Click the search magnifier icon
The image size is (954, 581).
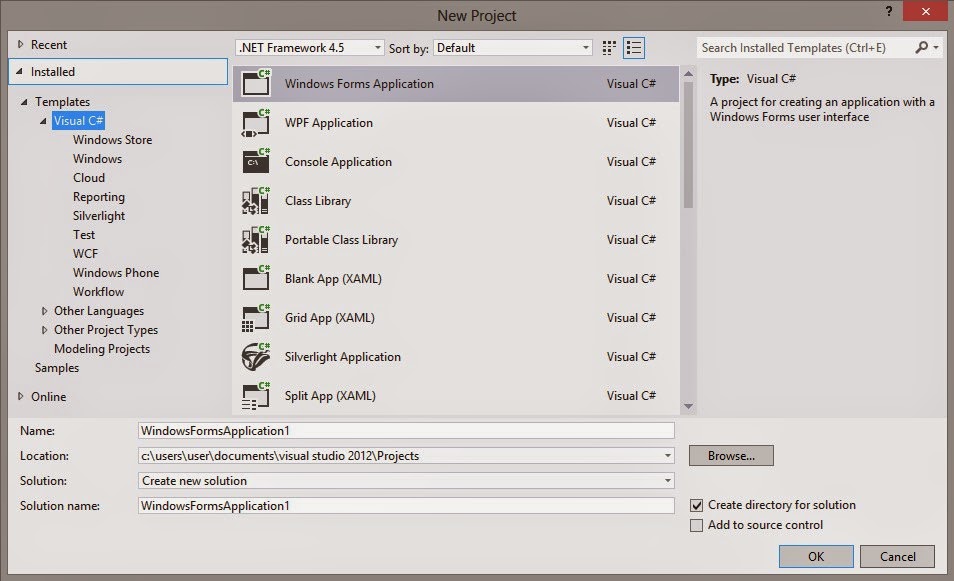pyautogui.click(x=922, y=47)
